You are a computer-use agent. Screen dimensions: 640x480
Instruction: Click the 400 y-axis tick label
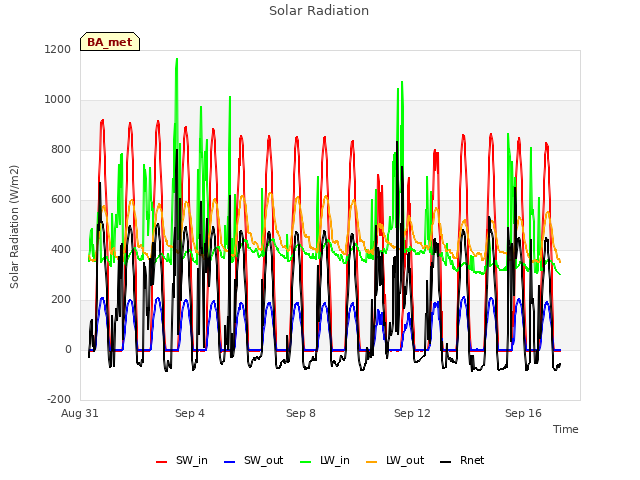[61, 250]
